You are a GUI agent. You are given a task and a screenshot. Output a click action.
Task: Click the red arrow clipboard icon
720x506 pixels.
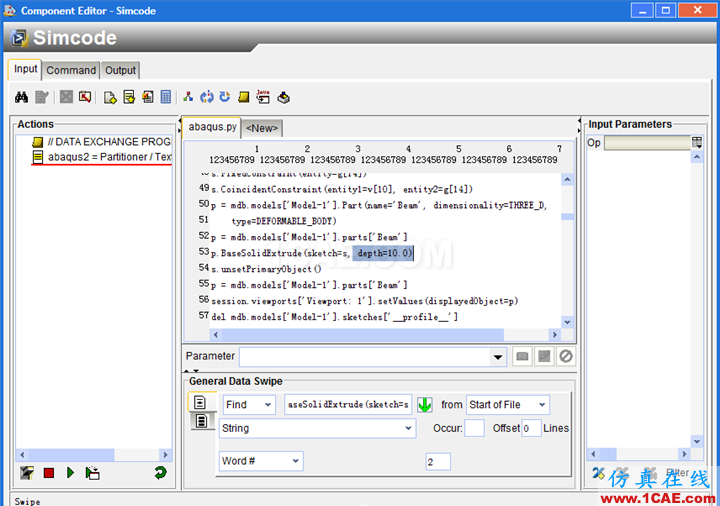[x=84, y=97]
